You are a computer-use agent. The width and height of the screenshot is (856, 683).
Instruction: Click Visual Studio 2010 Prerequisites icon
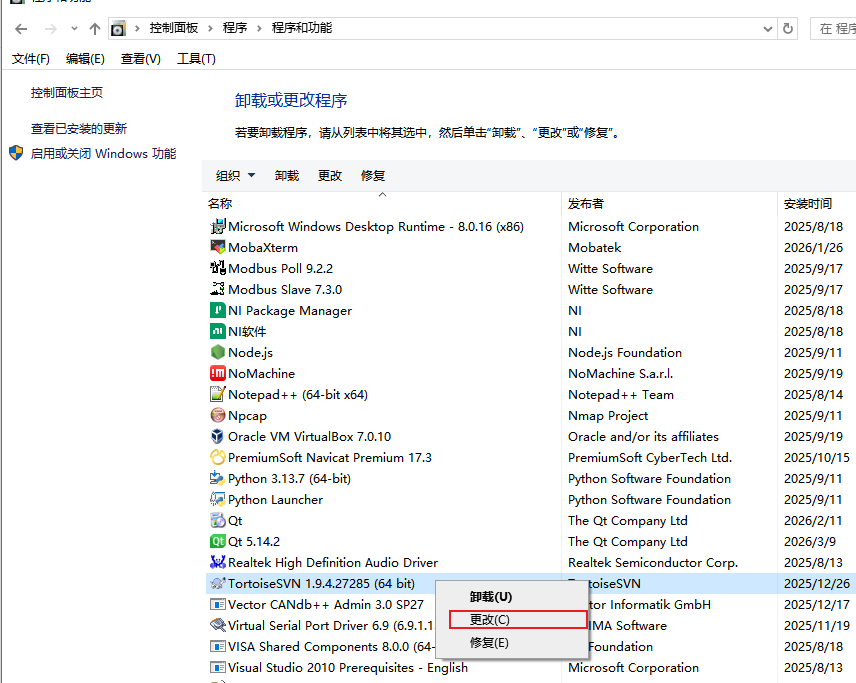(x=218, y=667)
